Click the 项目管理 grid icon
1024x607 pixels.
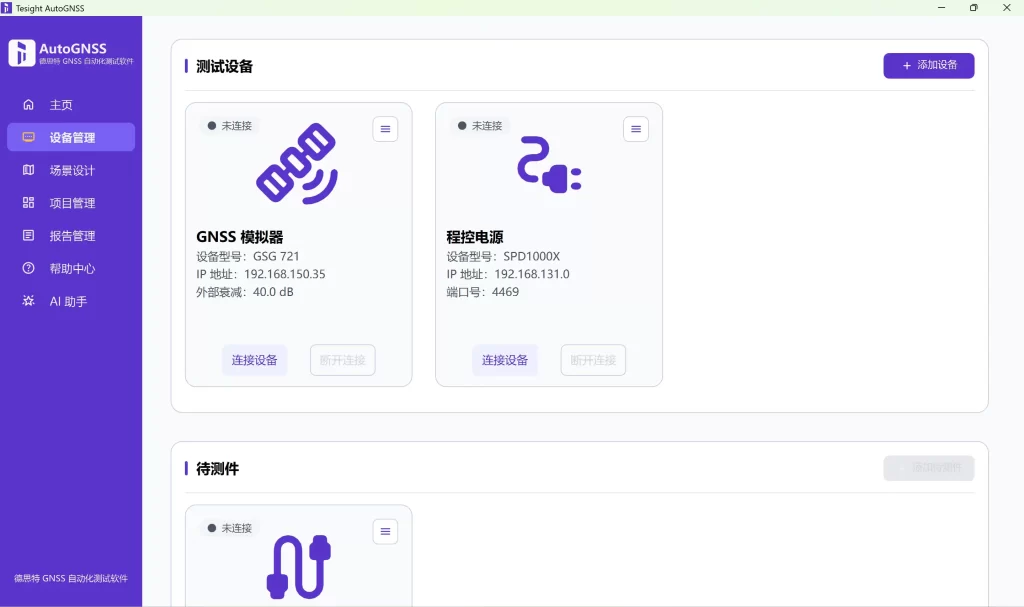pyautogui.click(x=28, y=203)
